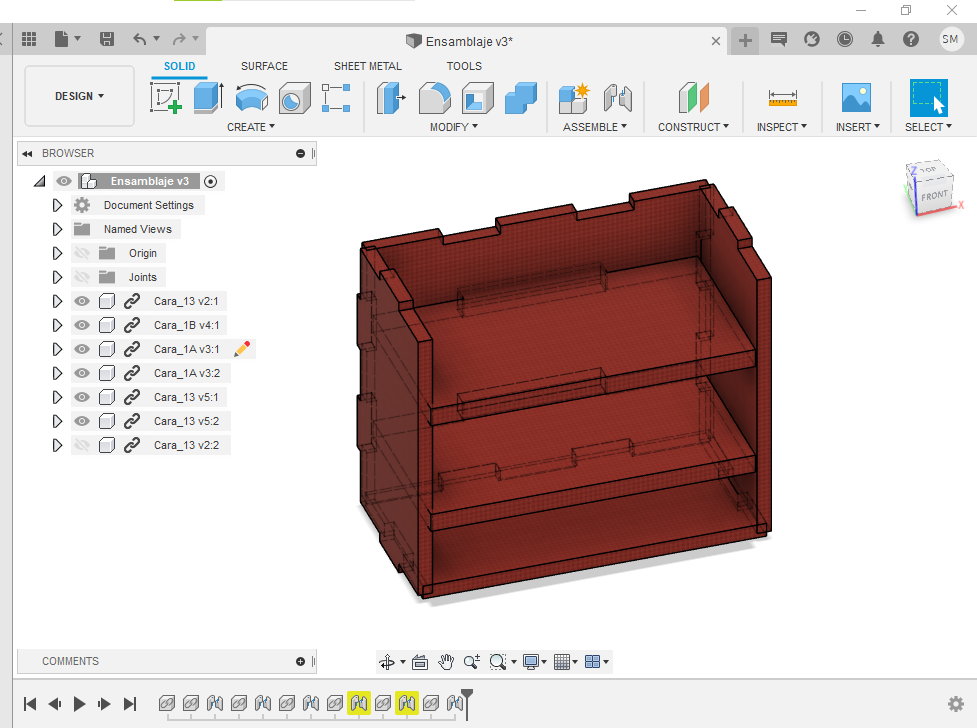Select the Pan hand tool

[x=446, y=662]
